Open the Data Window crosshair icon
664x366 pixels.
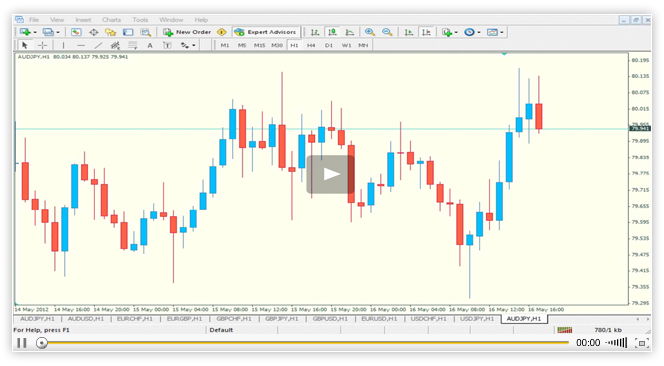pyautogui.click(x=94, y=32)
